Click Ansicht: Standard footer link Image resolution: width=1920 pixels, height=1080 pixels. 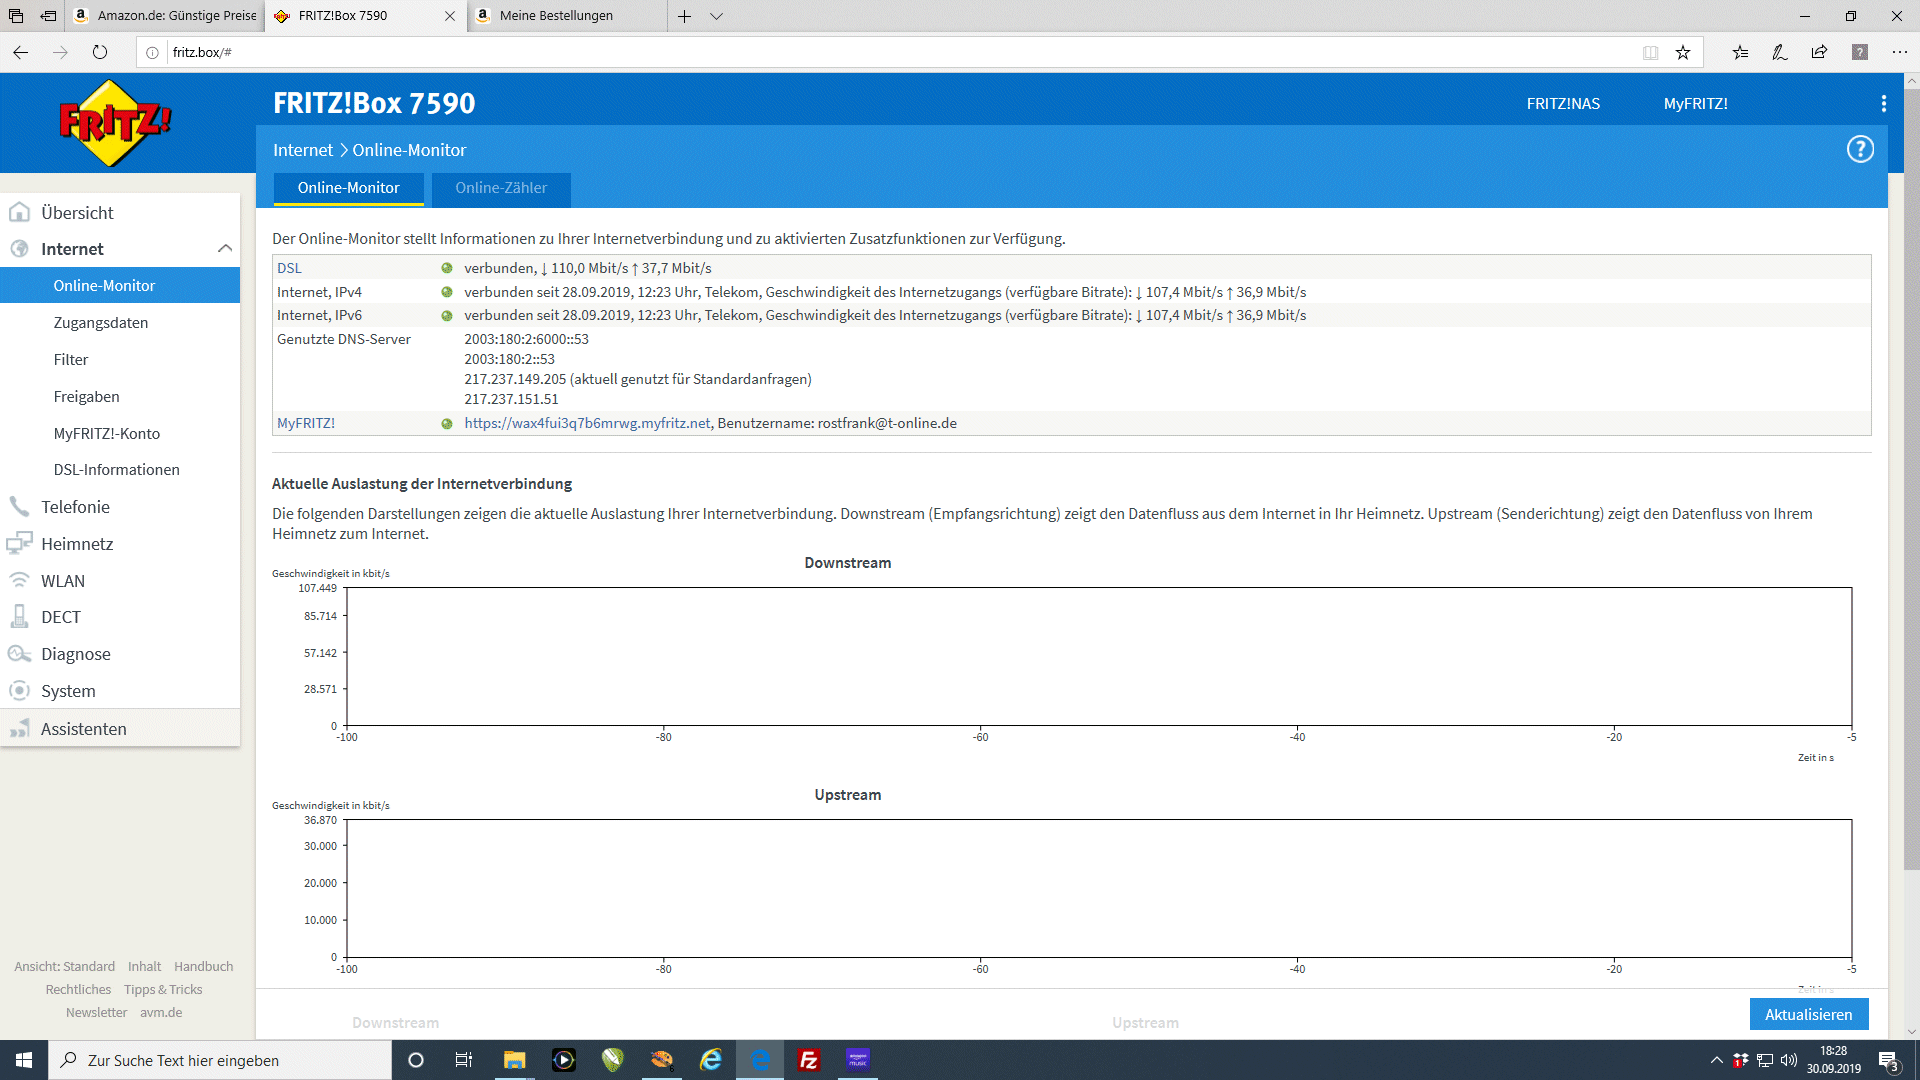click(x=64, y=967)
